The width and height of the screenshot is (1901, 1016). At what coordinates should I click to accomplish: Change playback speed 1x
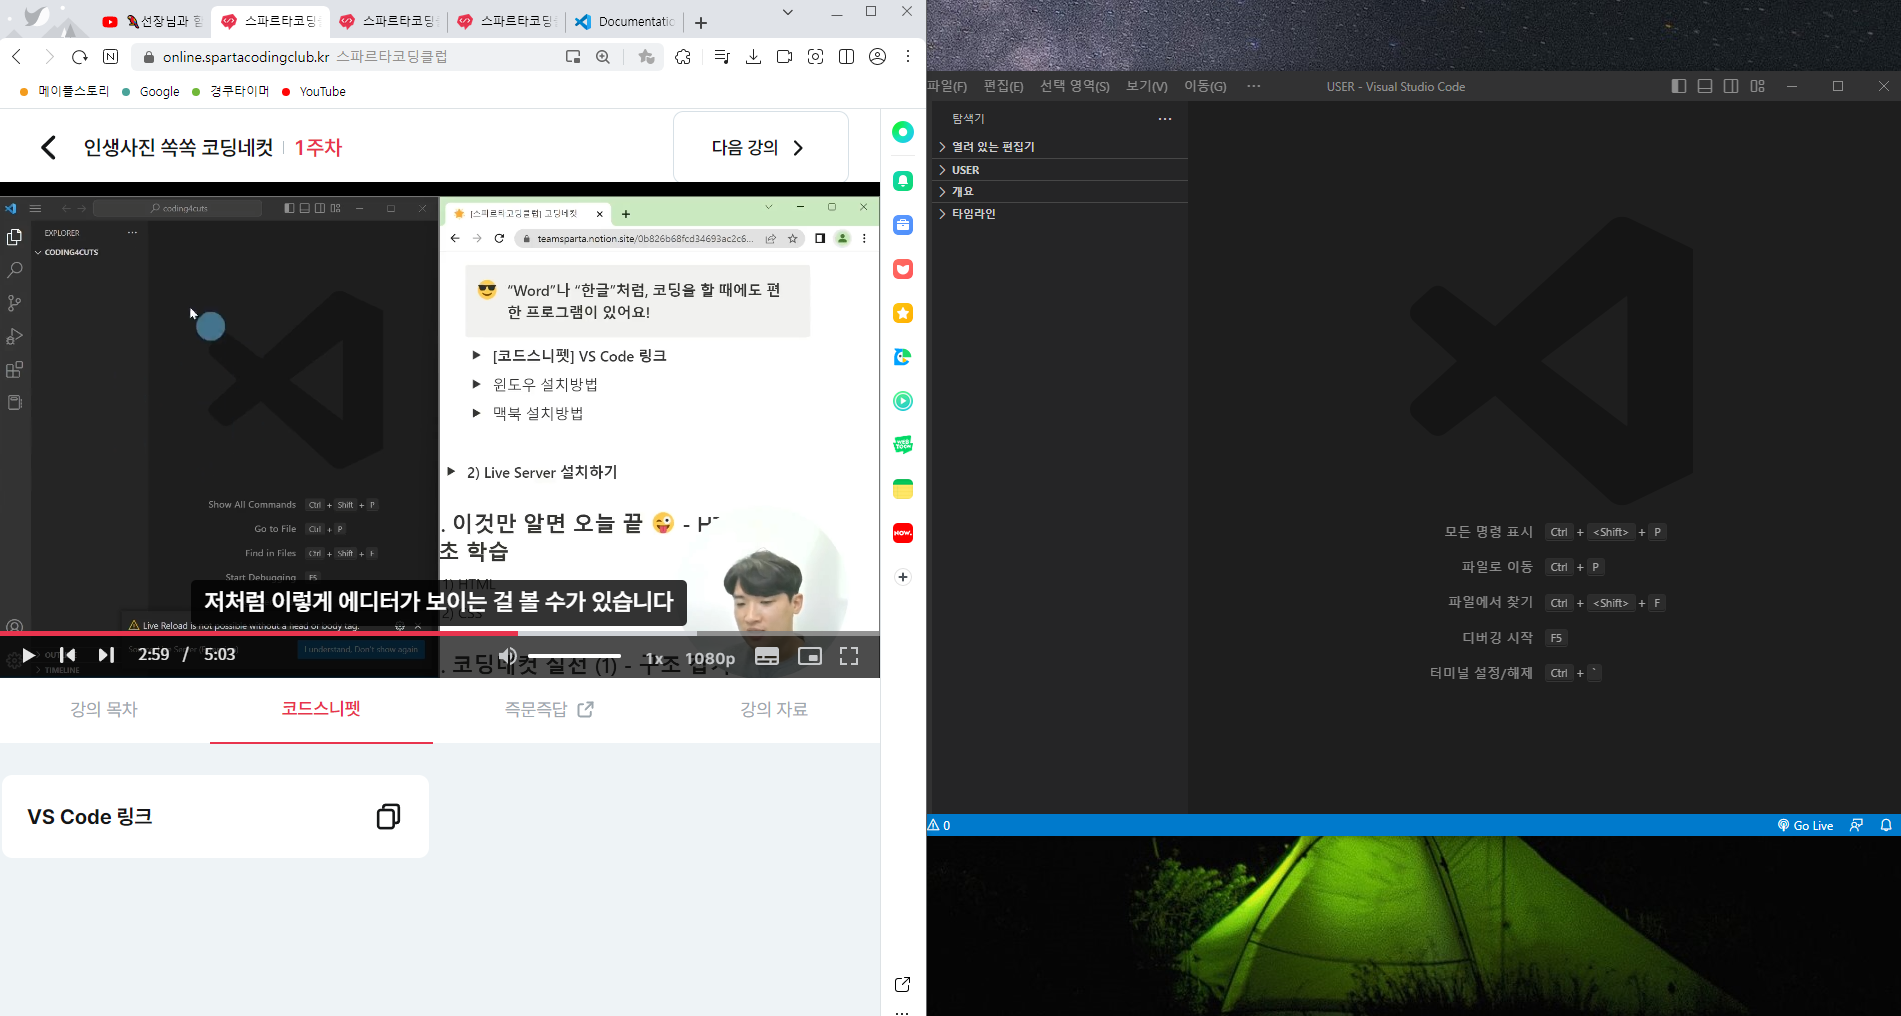(x=654, y=658)
